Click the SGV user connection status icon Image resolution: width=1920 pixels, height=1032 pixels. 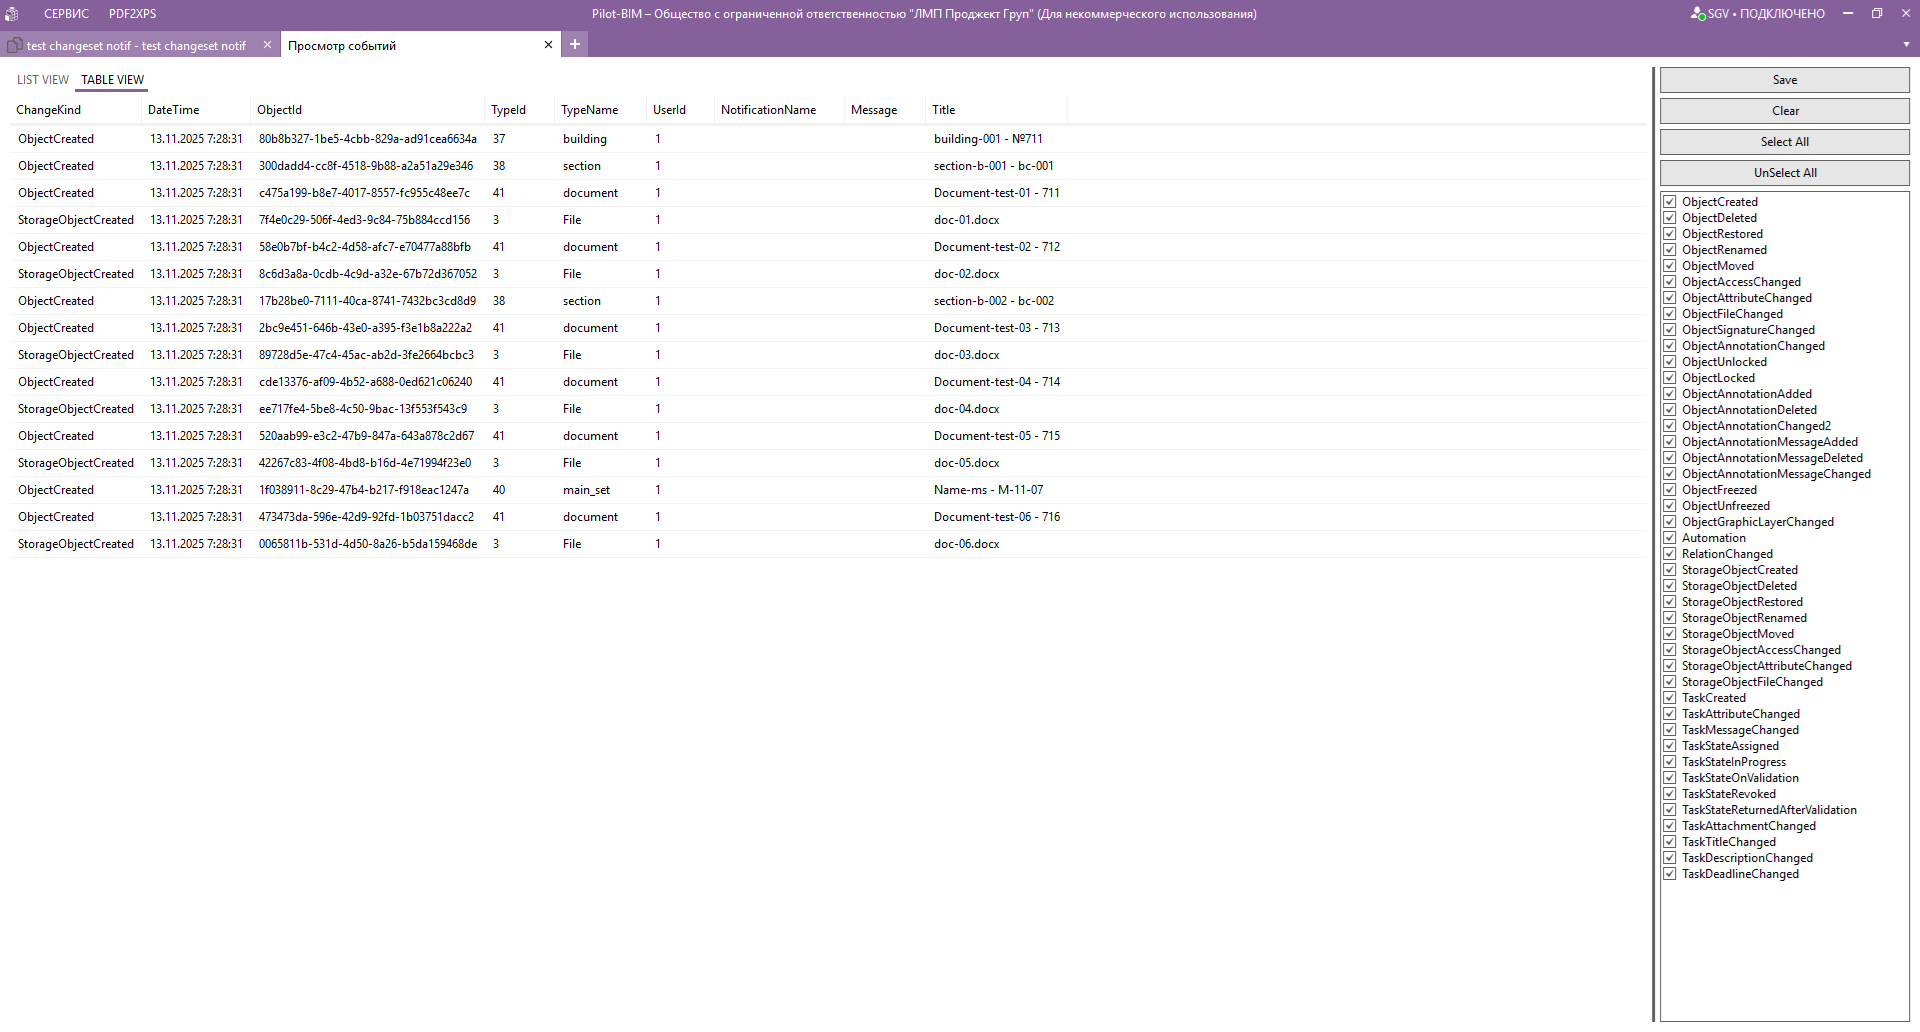1697,14
